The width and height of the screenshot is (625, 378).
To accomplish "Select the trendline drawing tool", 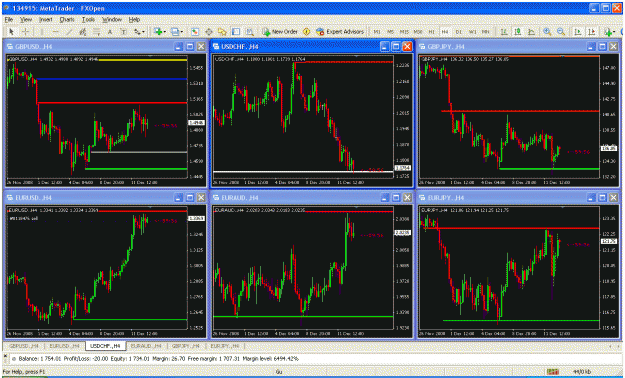I will coord(69,32).
